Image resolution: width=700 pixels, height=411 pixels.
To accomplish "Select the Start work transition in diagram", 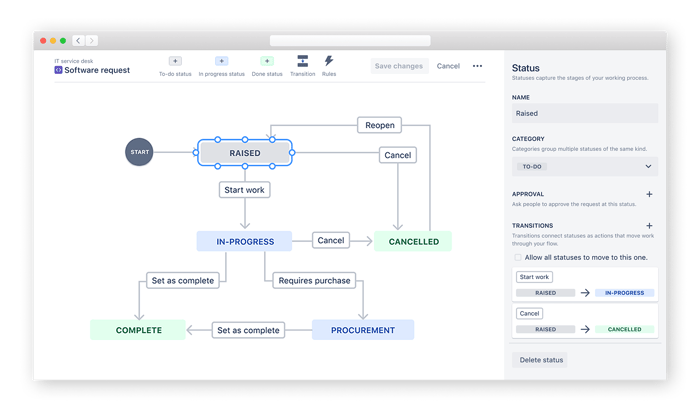I will (x=244, y=190).
